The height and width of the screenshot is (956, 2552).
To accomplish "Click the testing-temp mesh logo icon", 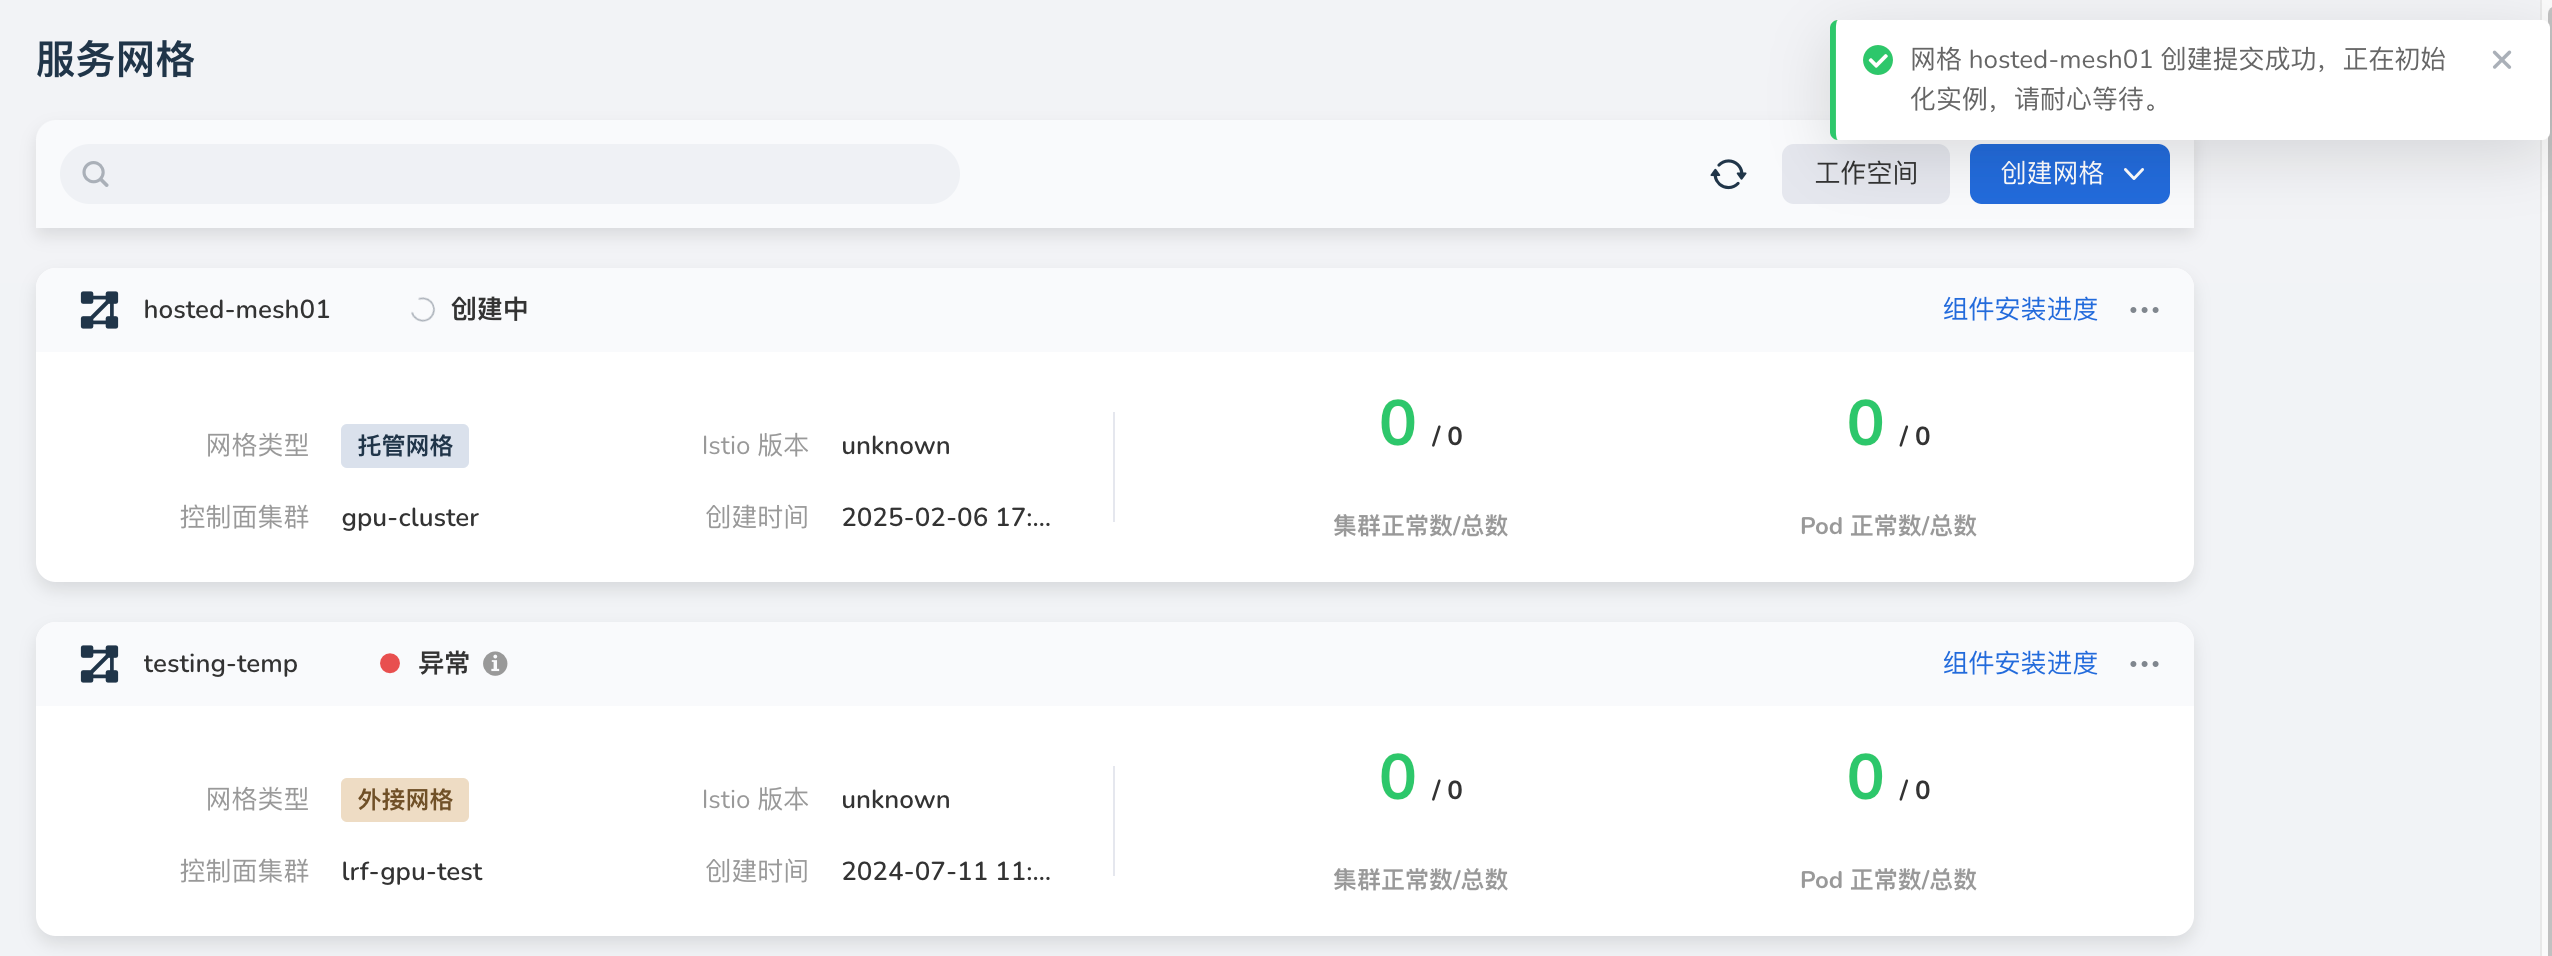I will tap(97, 663).
